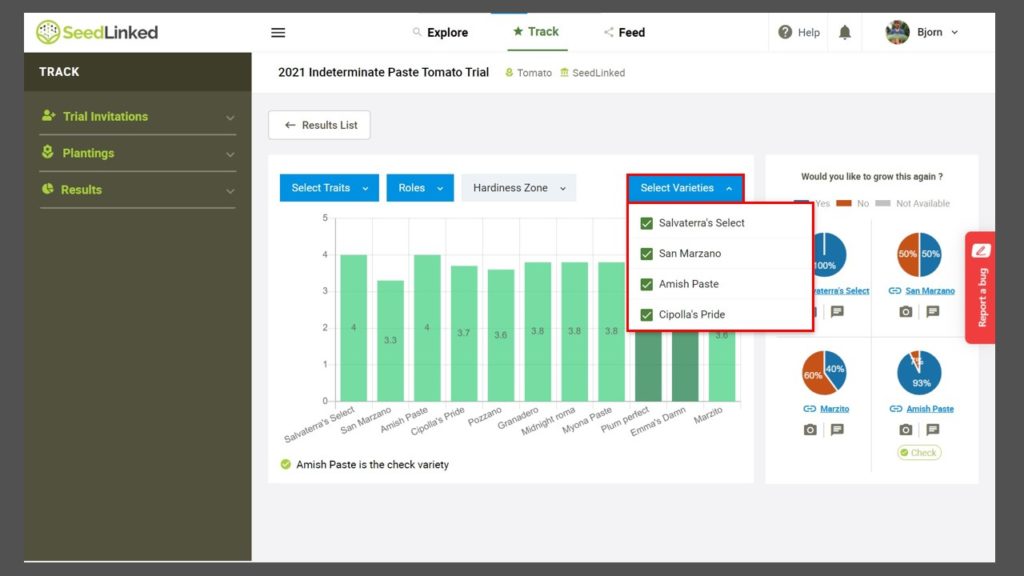Click the green check variety icon
1024x576 pixels.
[285, 464]
